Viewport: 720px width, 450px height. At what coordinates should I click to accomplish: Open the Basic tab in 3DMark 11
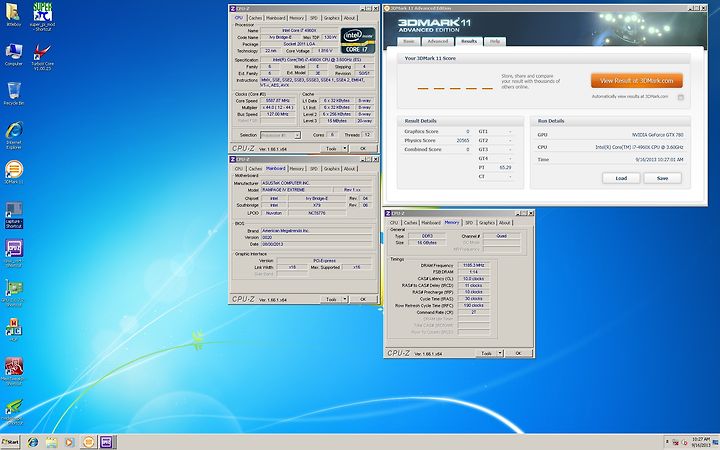click(x=409, y=41)
